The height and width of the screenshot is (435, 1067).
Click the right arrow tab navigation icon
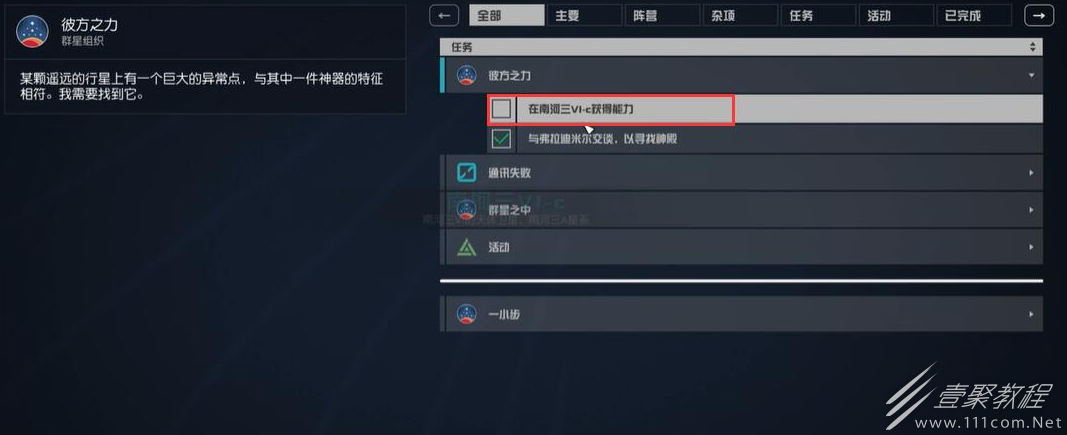[x=1038, y=15]
